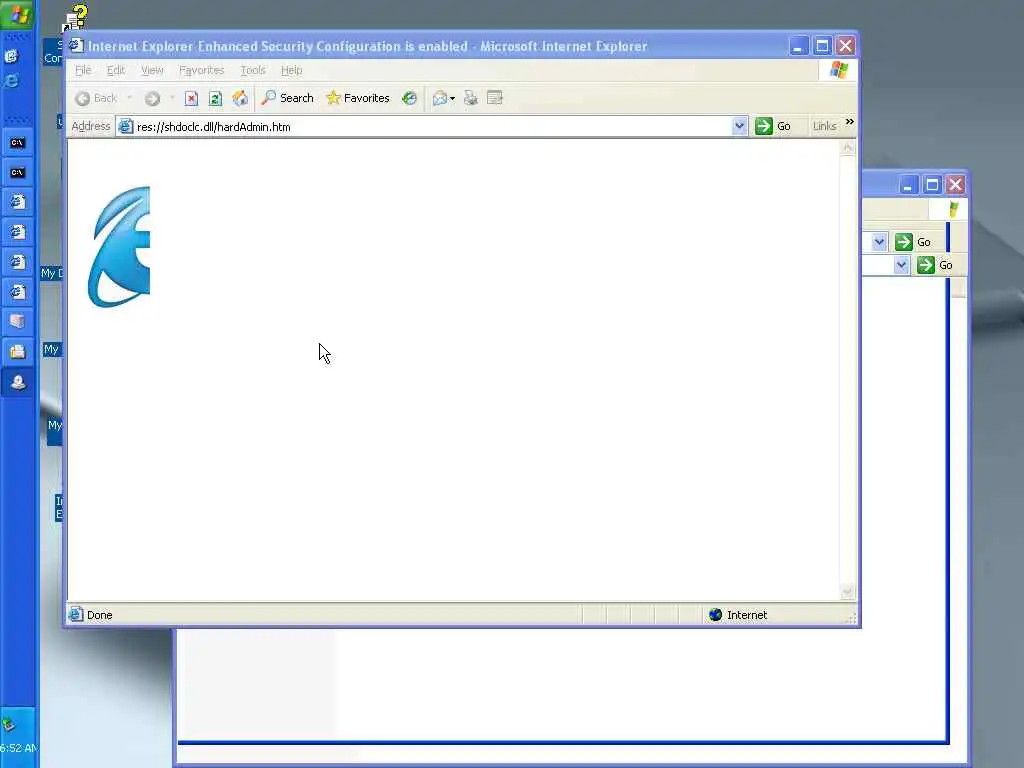Screen dimensions: 1024x768
Task: Click the Media icon next to Favorites
Action: 409,98
